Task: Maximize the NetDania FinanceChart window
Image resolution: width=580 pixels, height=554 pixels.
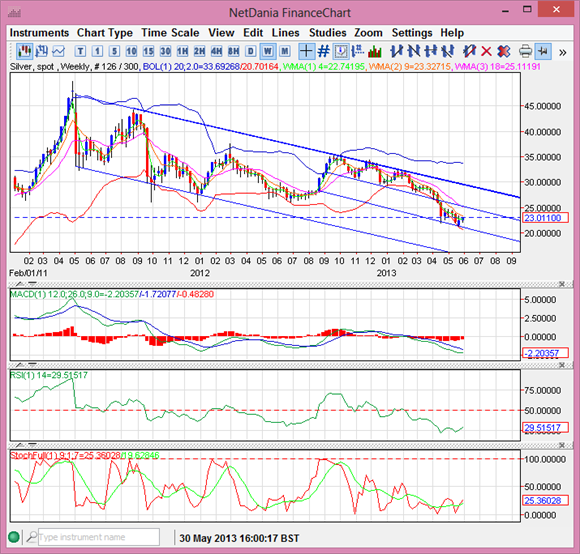Action: click(527, 10)
